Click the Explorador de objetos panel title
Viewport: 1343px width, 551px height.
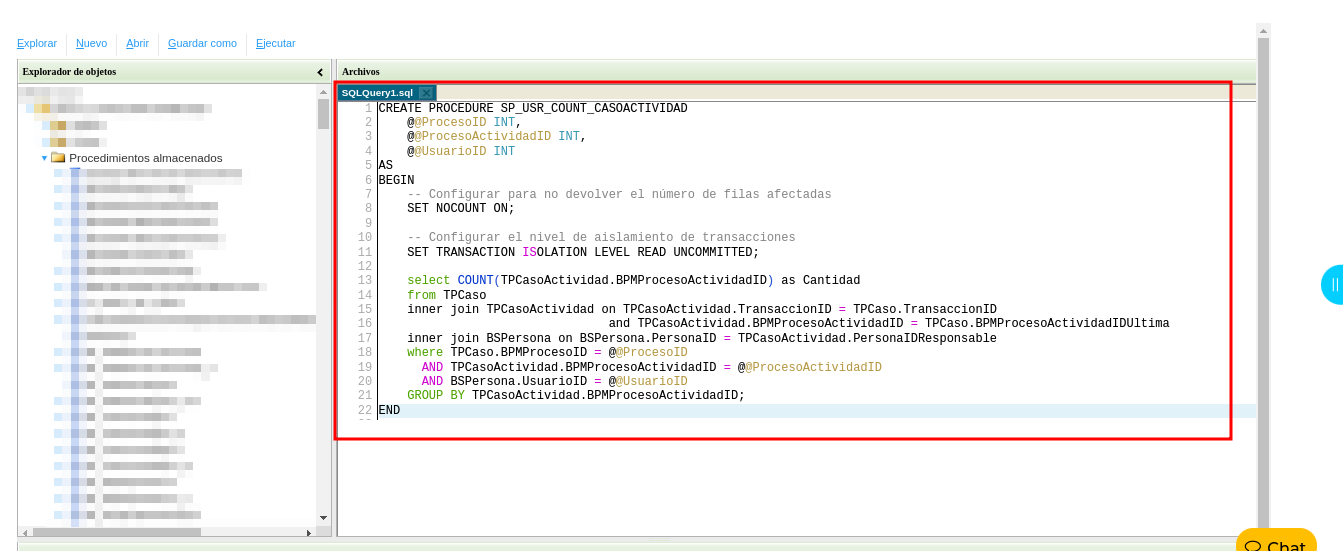pos(69,71)
